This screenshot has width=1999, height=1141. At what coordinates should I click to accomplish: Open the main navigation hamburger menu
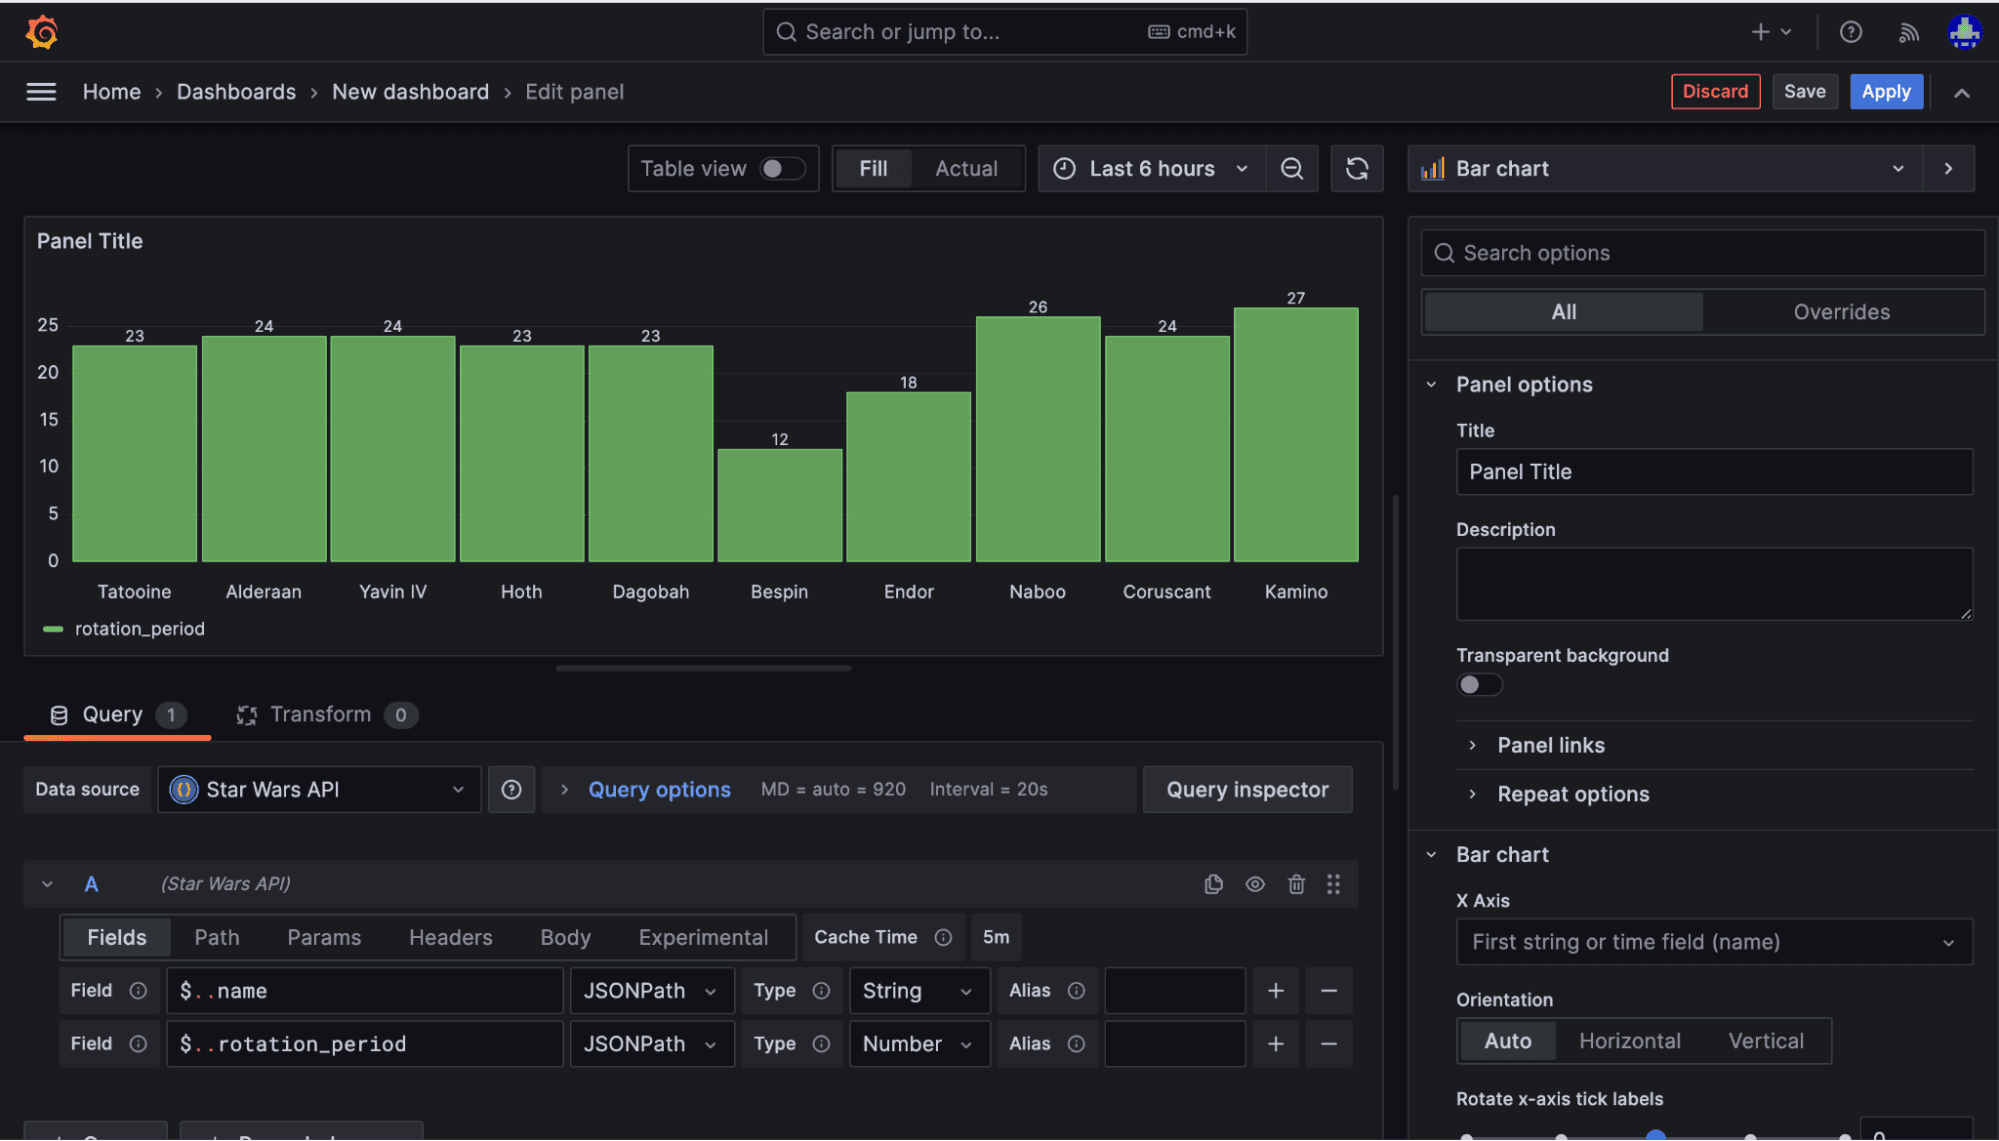[40, 91]
